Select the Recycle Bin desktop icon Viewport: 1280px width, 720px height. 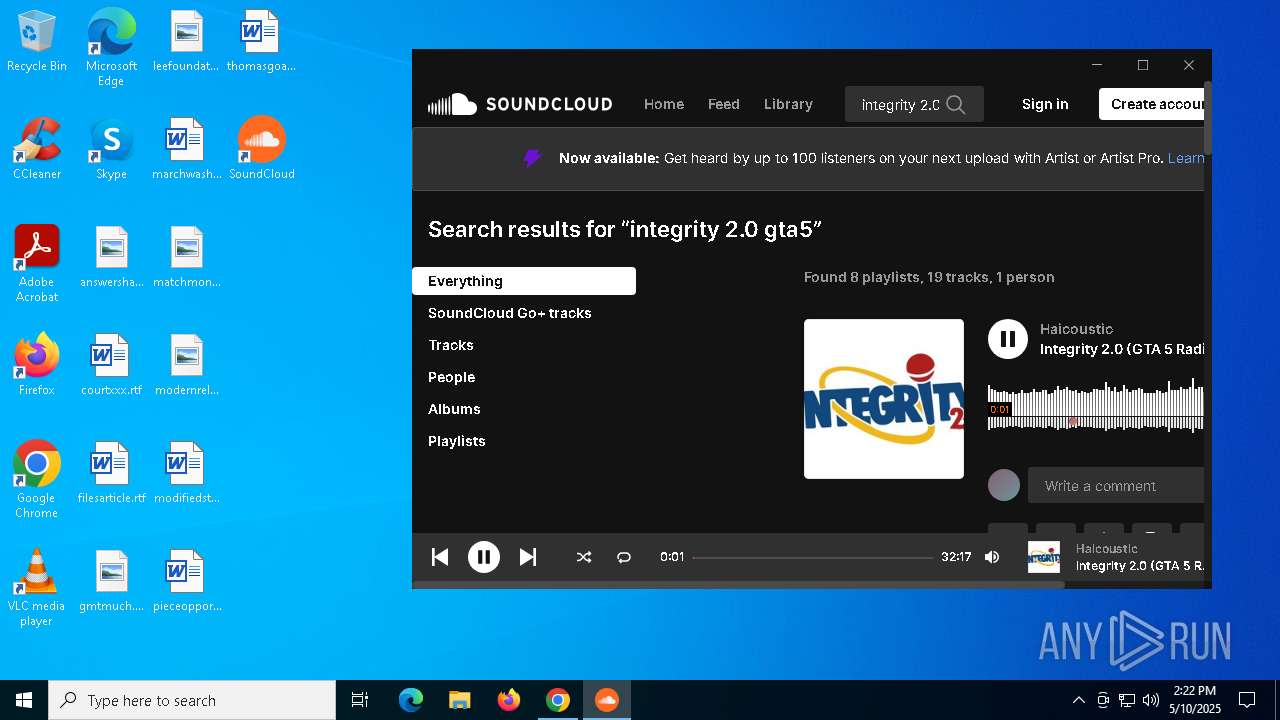[x=37, y=42]
